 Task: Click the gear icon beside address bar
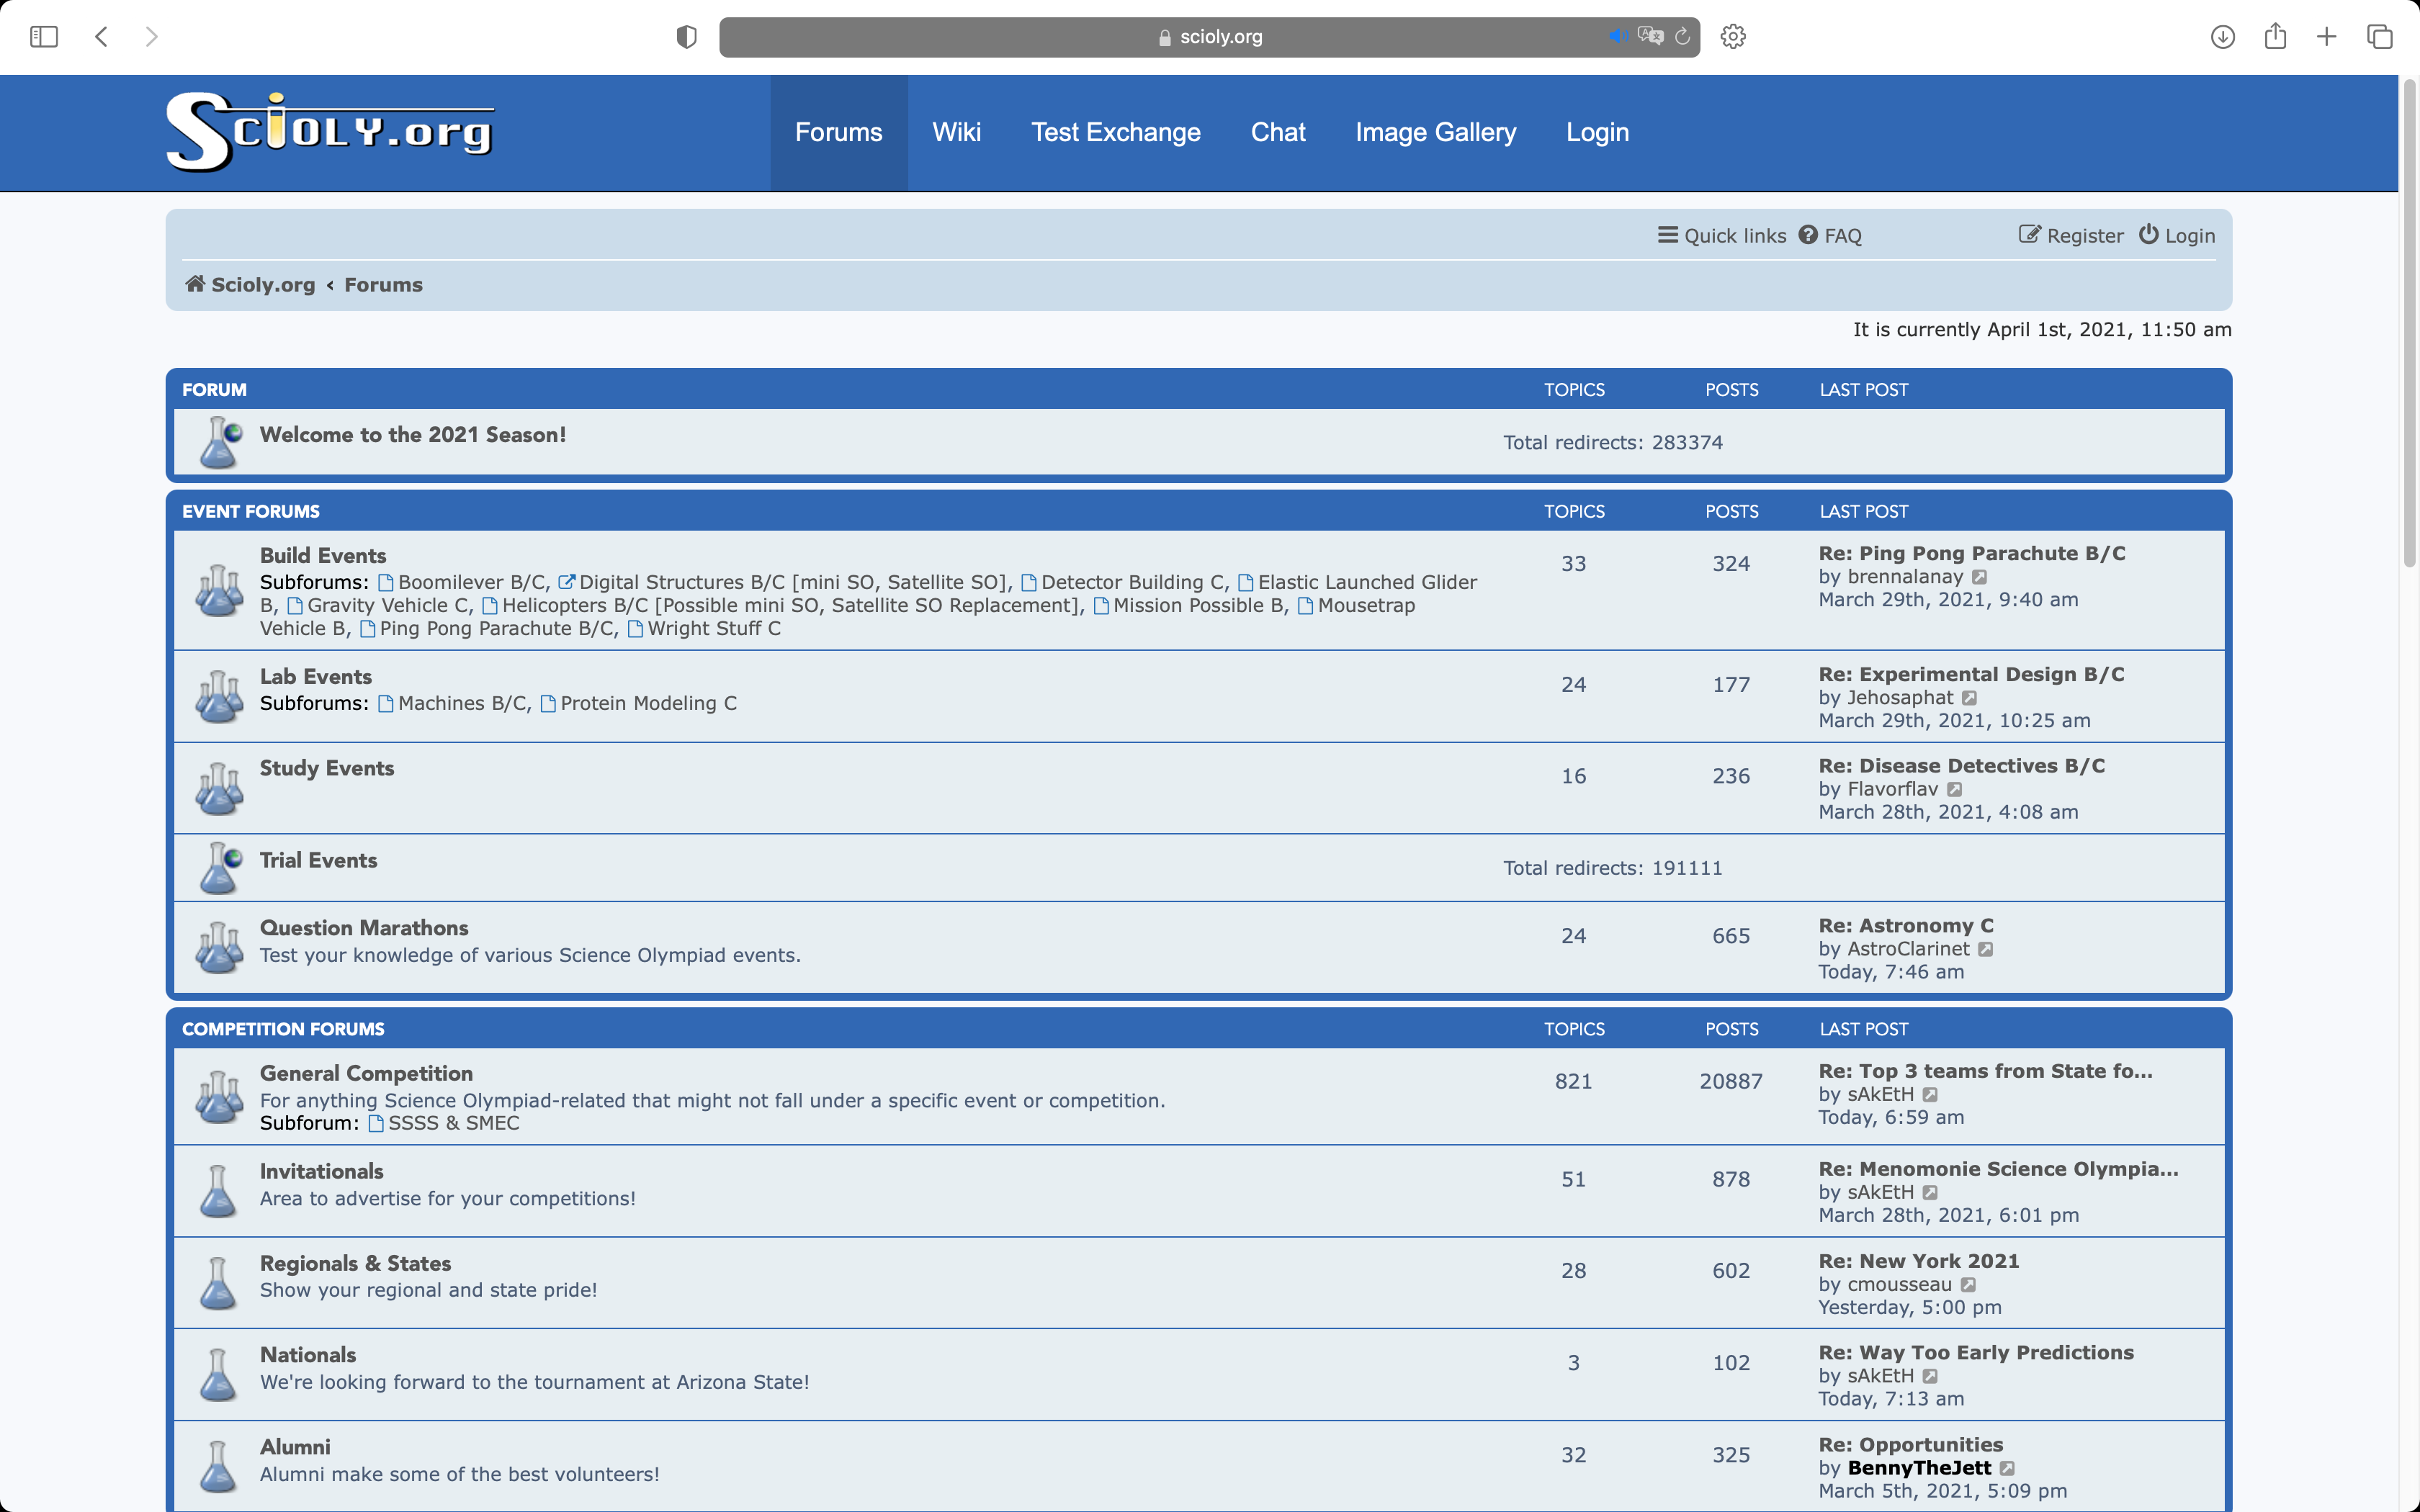pos(1733,37)
